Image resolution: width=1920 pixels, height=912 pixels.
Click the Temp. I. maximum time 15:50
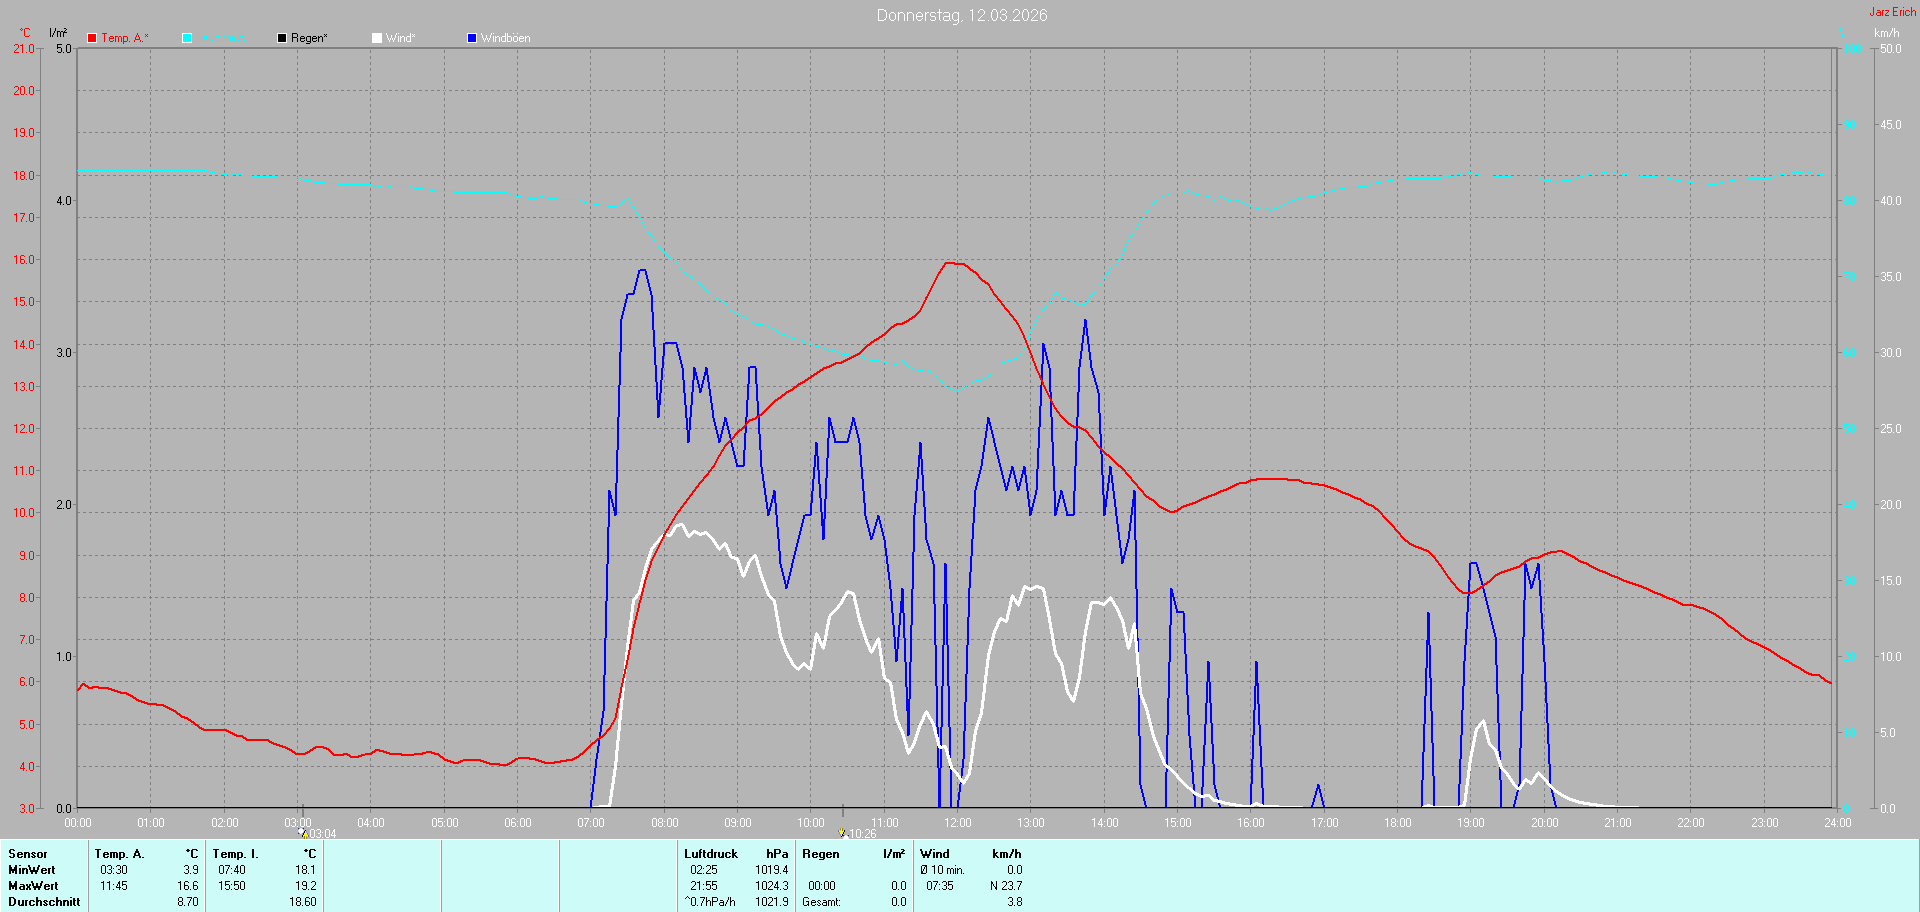[232, 886]
